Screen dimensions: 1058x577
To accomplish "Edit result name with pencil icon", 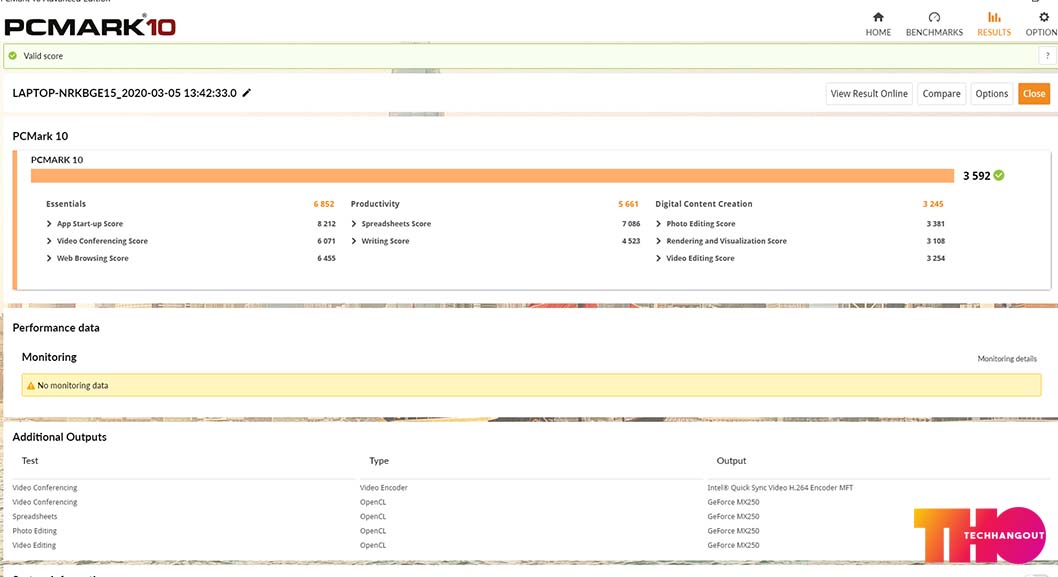I will click(247, 93).
